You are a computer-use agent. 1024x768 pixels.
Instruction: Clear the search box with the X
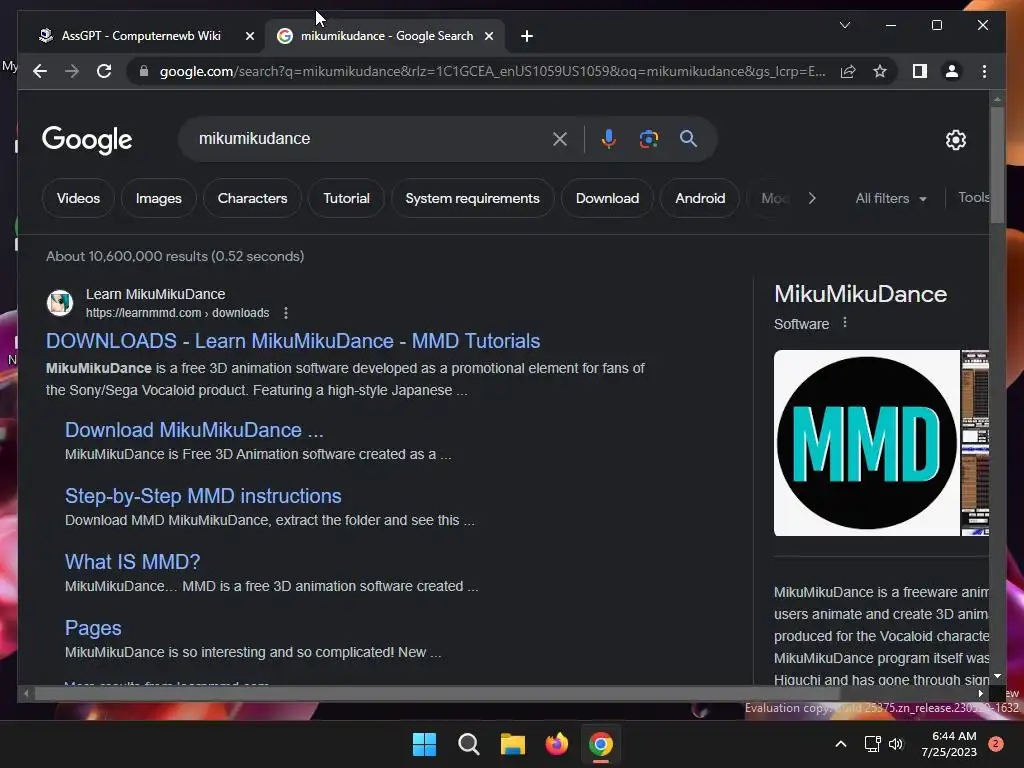pyautogui.click(x=560, y=138)
